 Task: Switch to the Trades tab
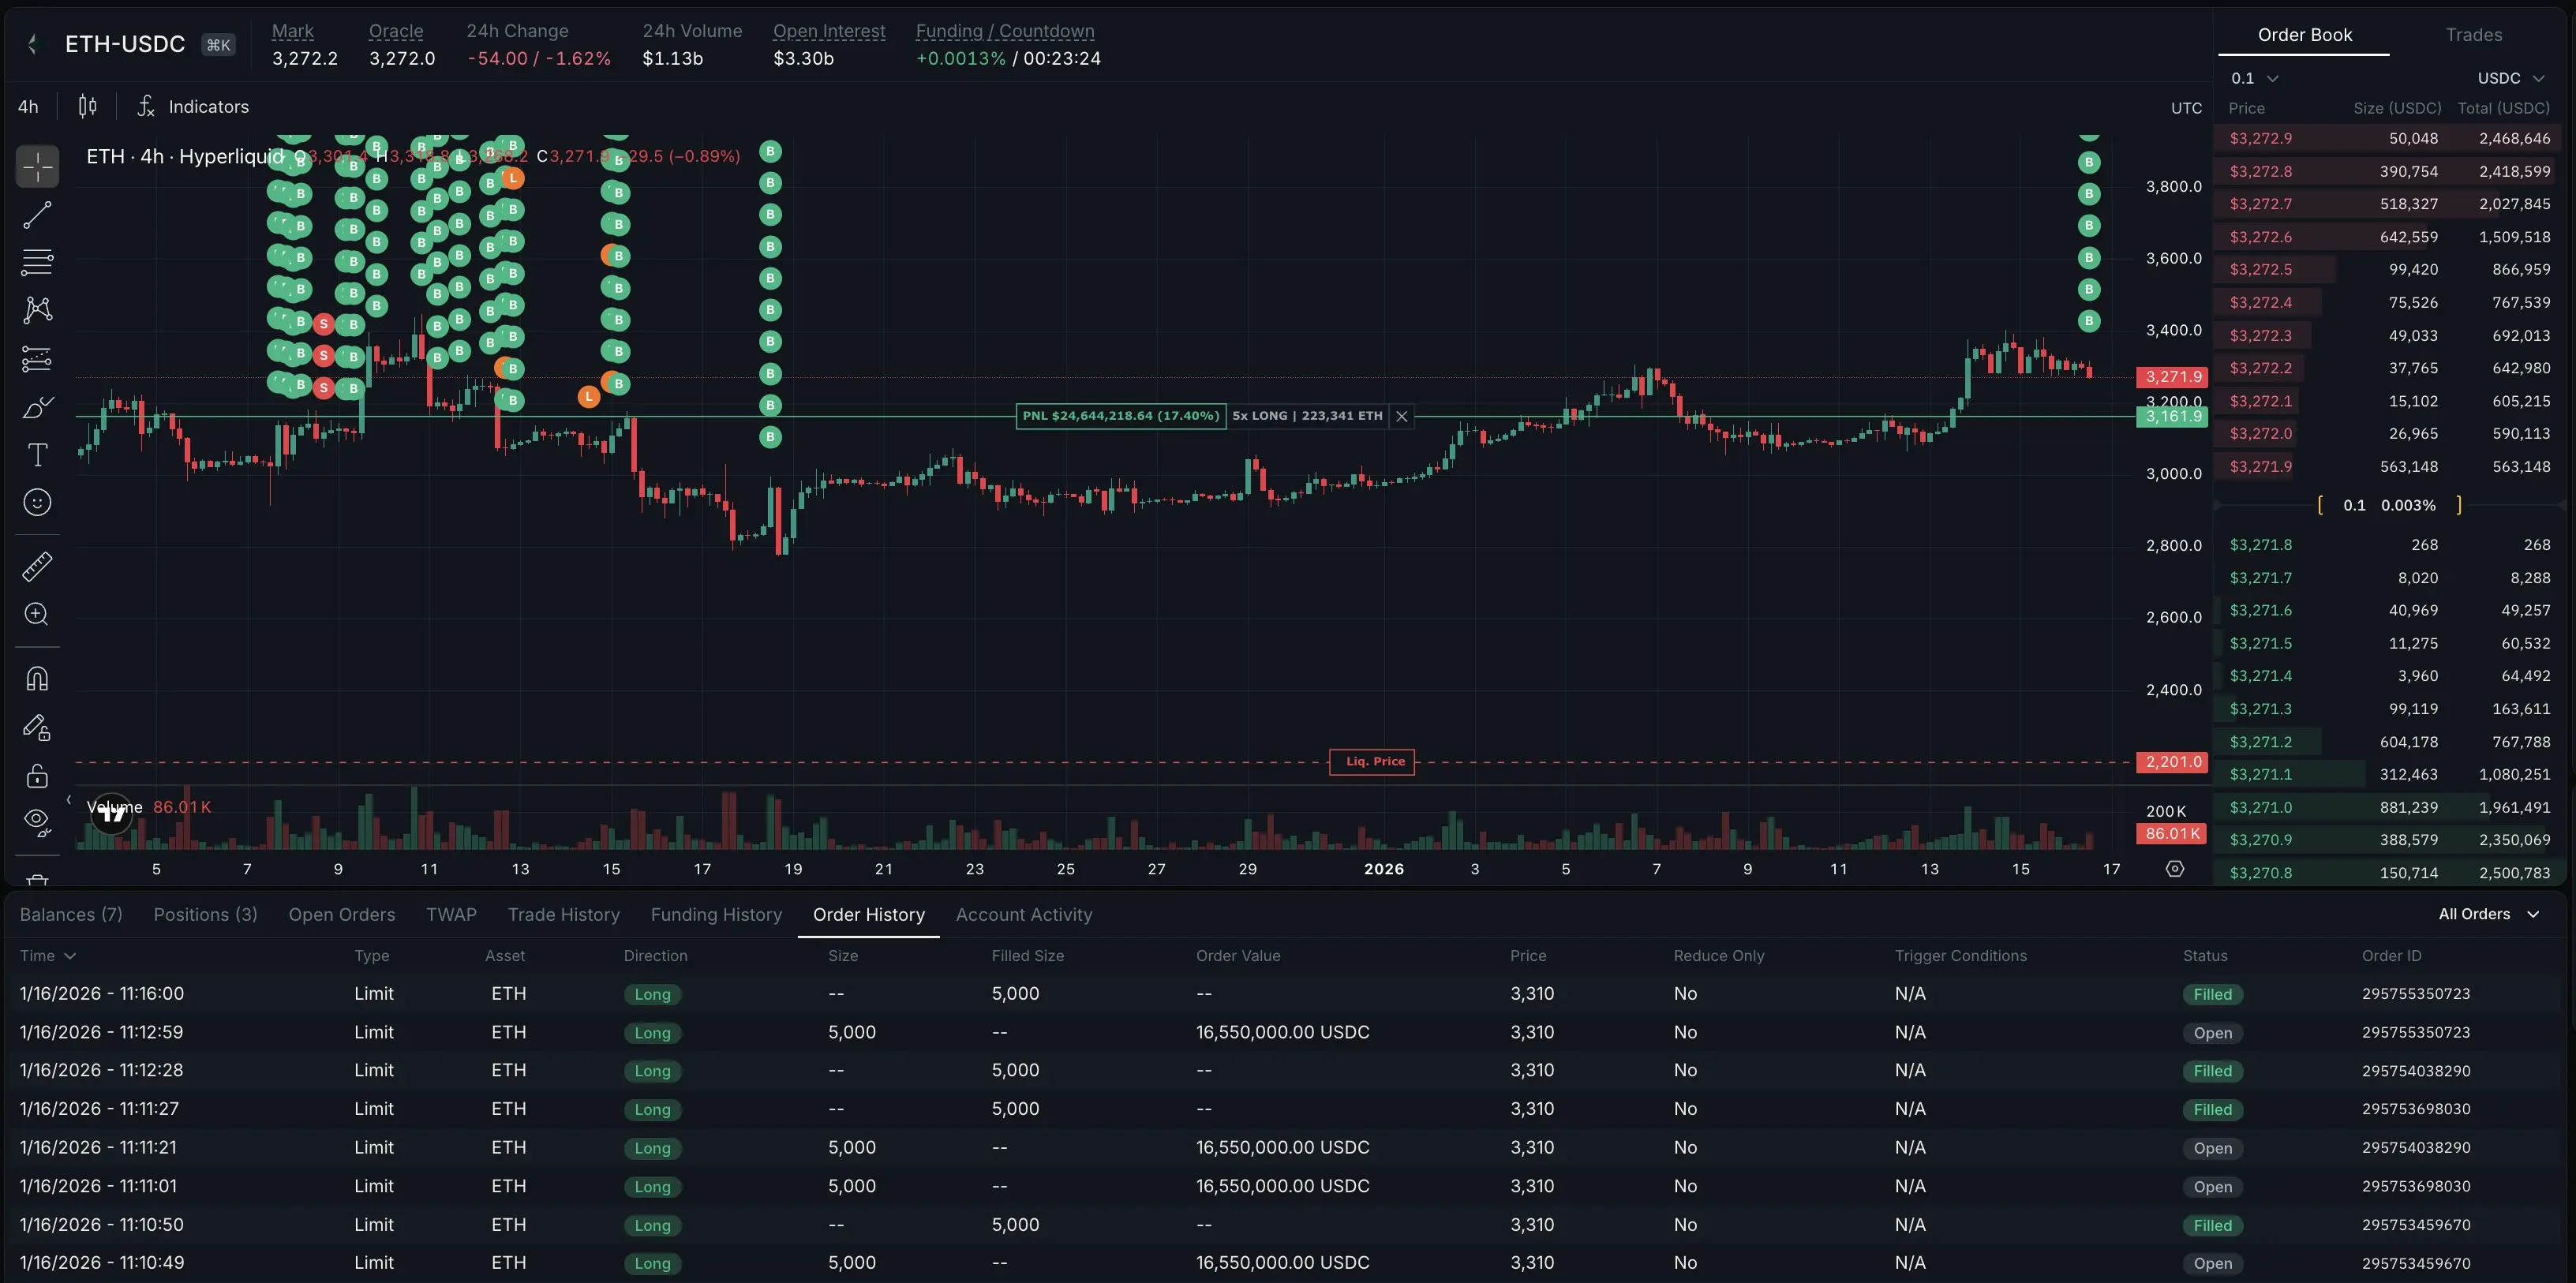click(x=2473, y=35)
